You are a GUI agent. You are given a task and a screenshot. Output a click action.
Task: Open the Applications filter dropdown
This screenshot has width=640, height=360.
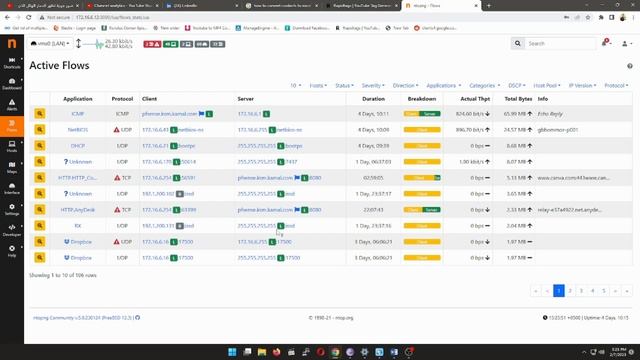pos(444,85)
